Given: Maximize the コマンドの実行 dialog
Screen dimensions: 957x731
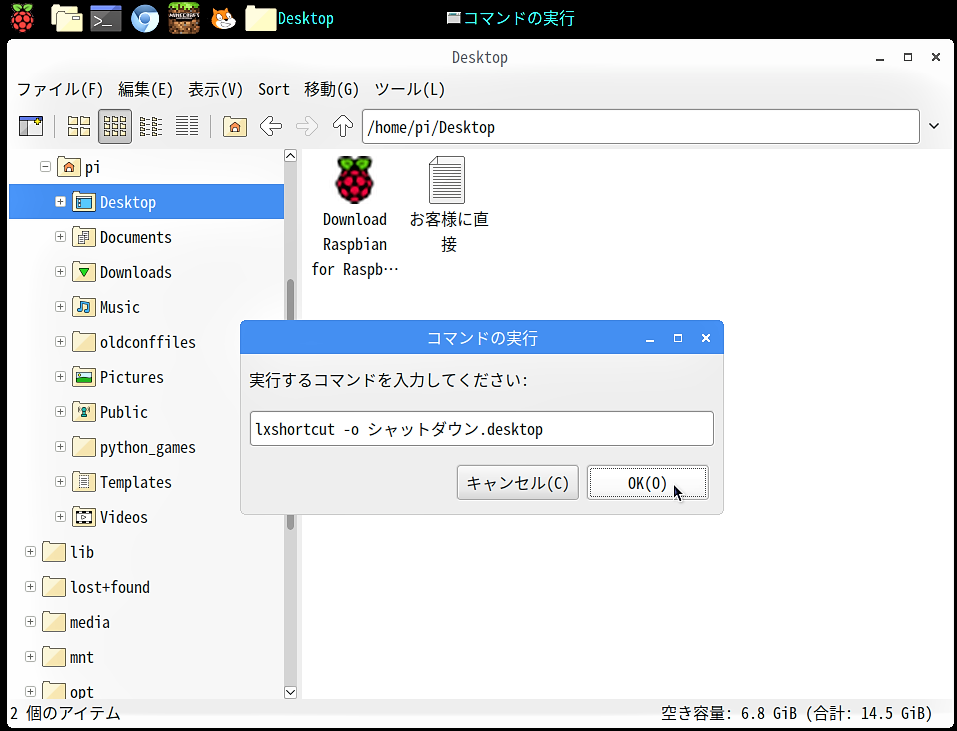Looking at the screenshot, I should click(677, 337).
